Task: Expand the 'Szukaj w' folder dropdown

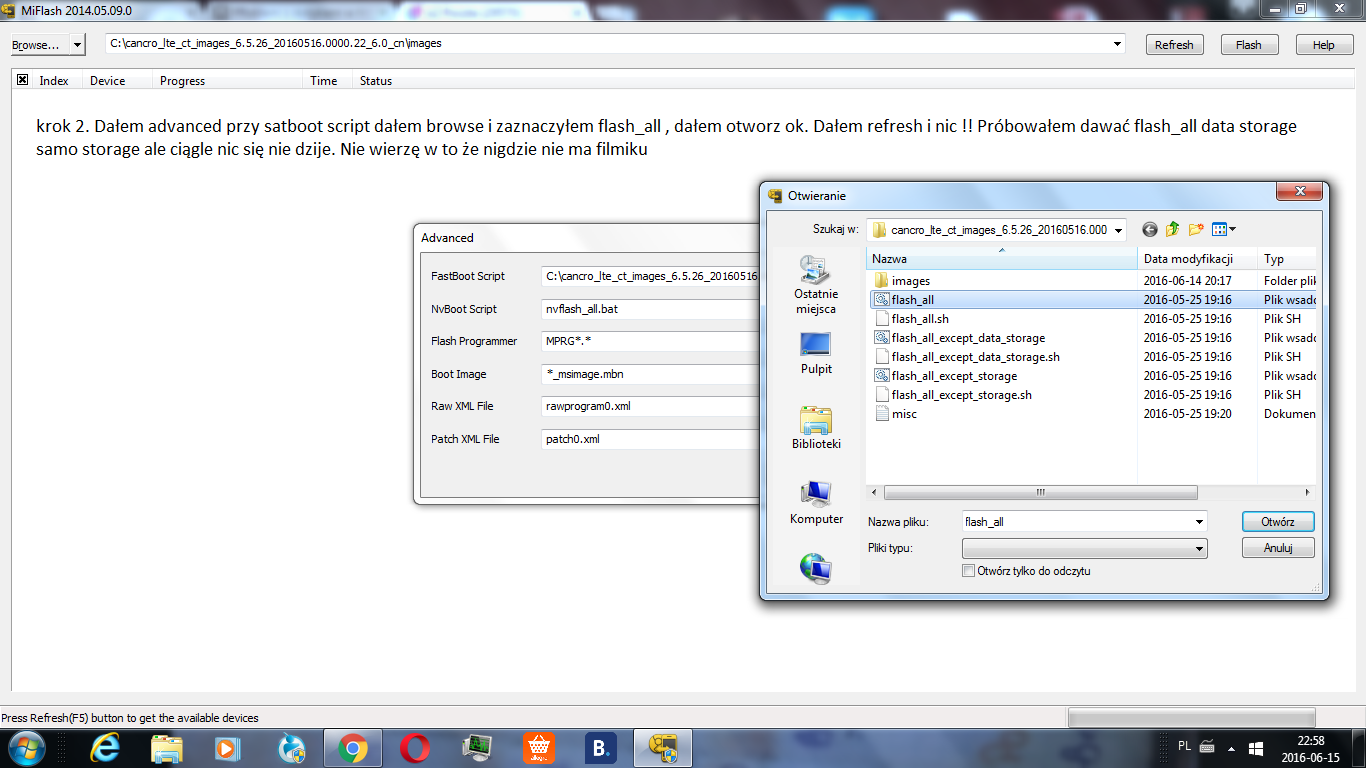Action: tap(1117, 230)
